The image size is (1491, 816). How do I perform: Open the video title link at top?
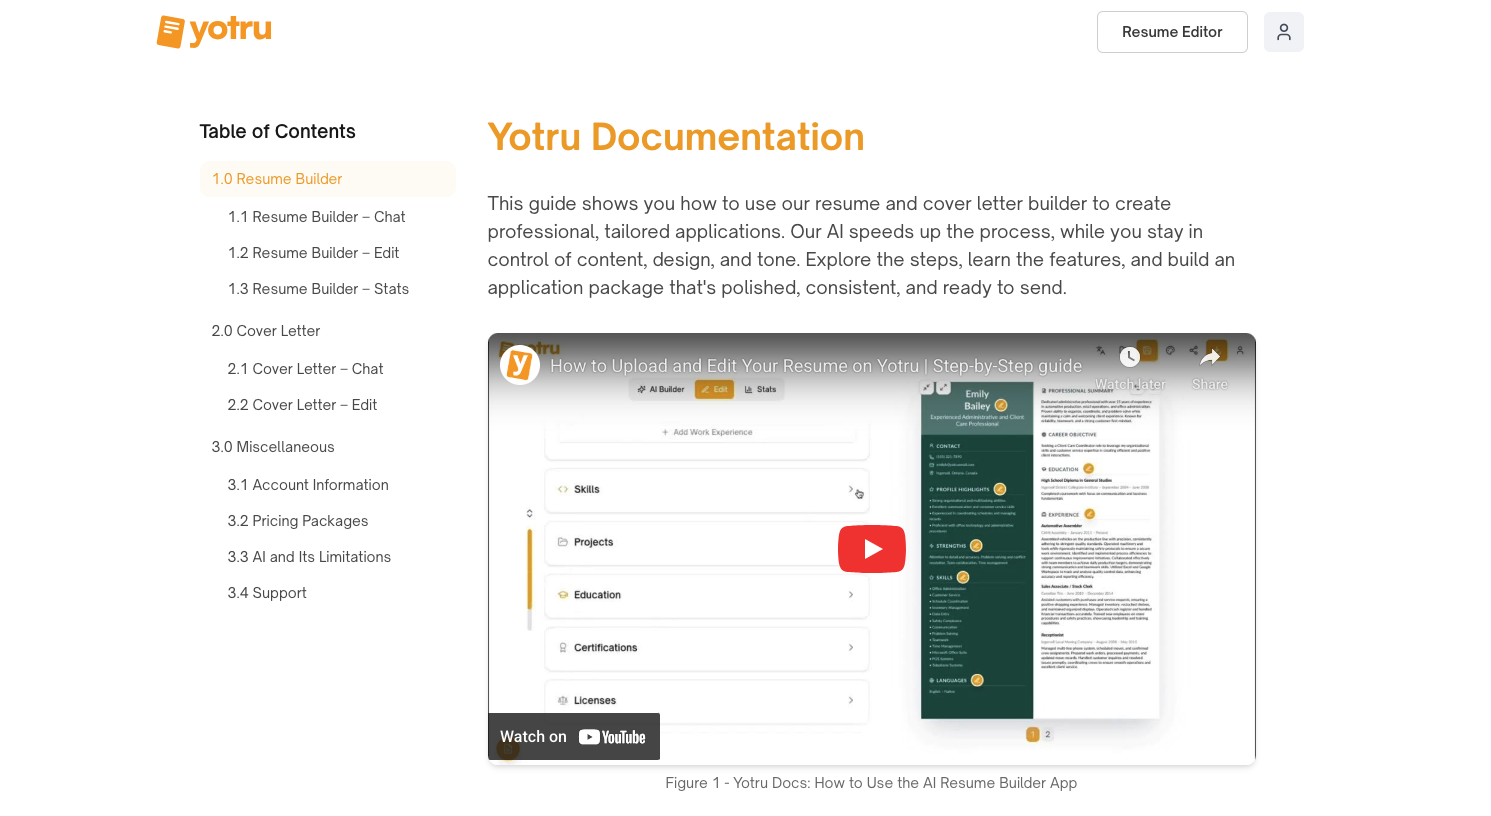point(816,366)
